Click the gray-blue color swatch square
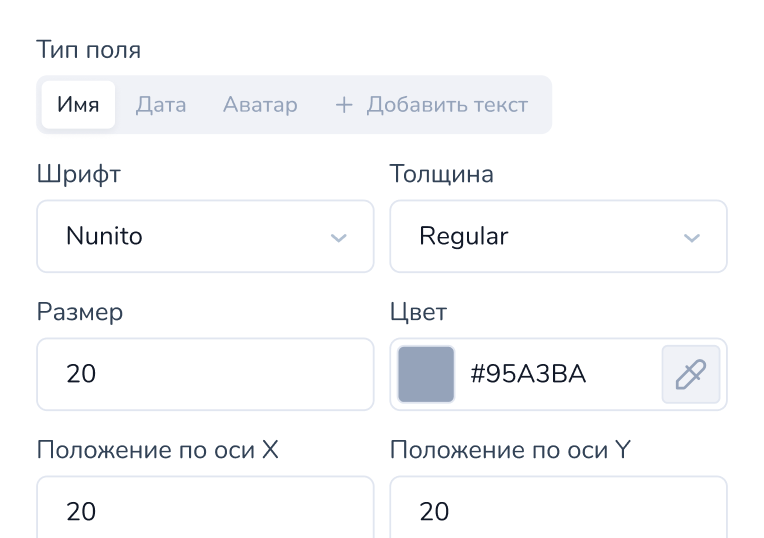This screenshot has width=764, height=538. coord(426,374)
